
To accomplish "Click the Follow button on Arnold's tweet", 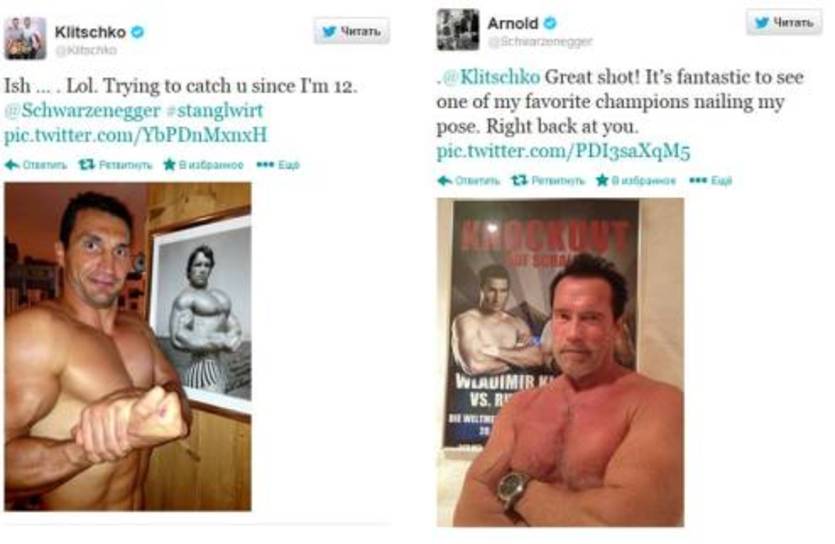I will point(784,22).
